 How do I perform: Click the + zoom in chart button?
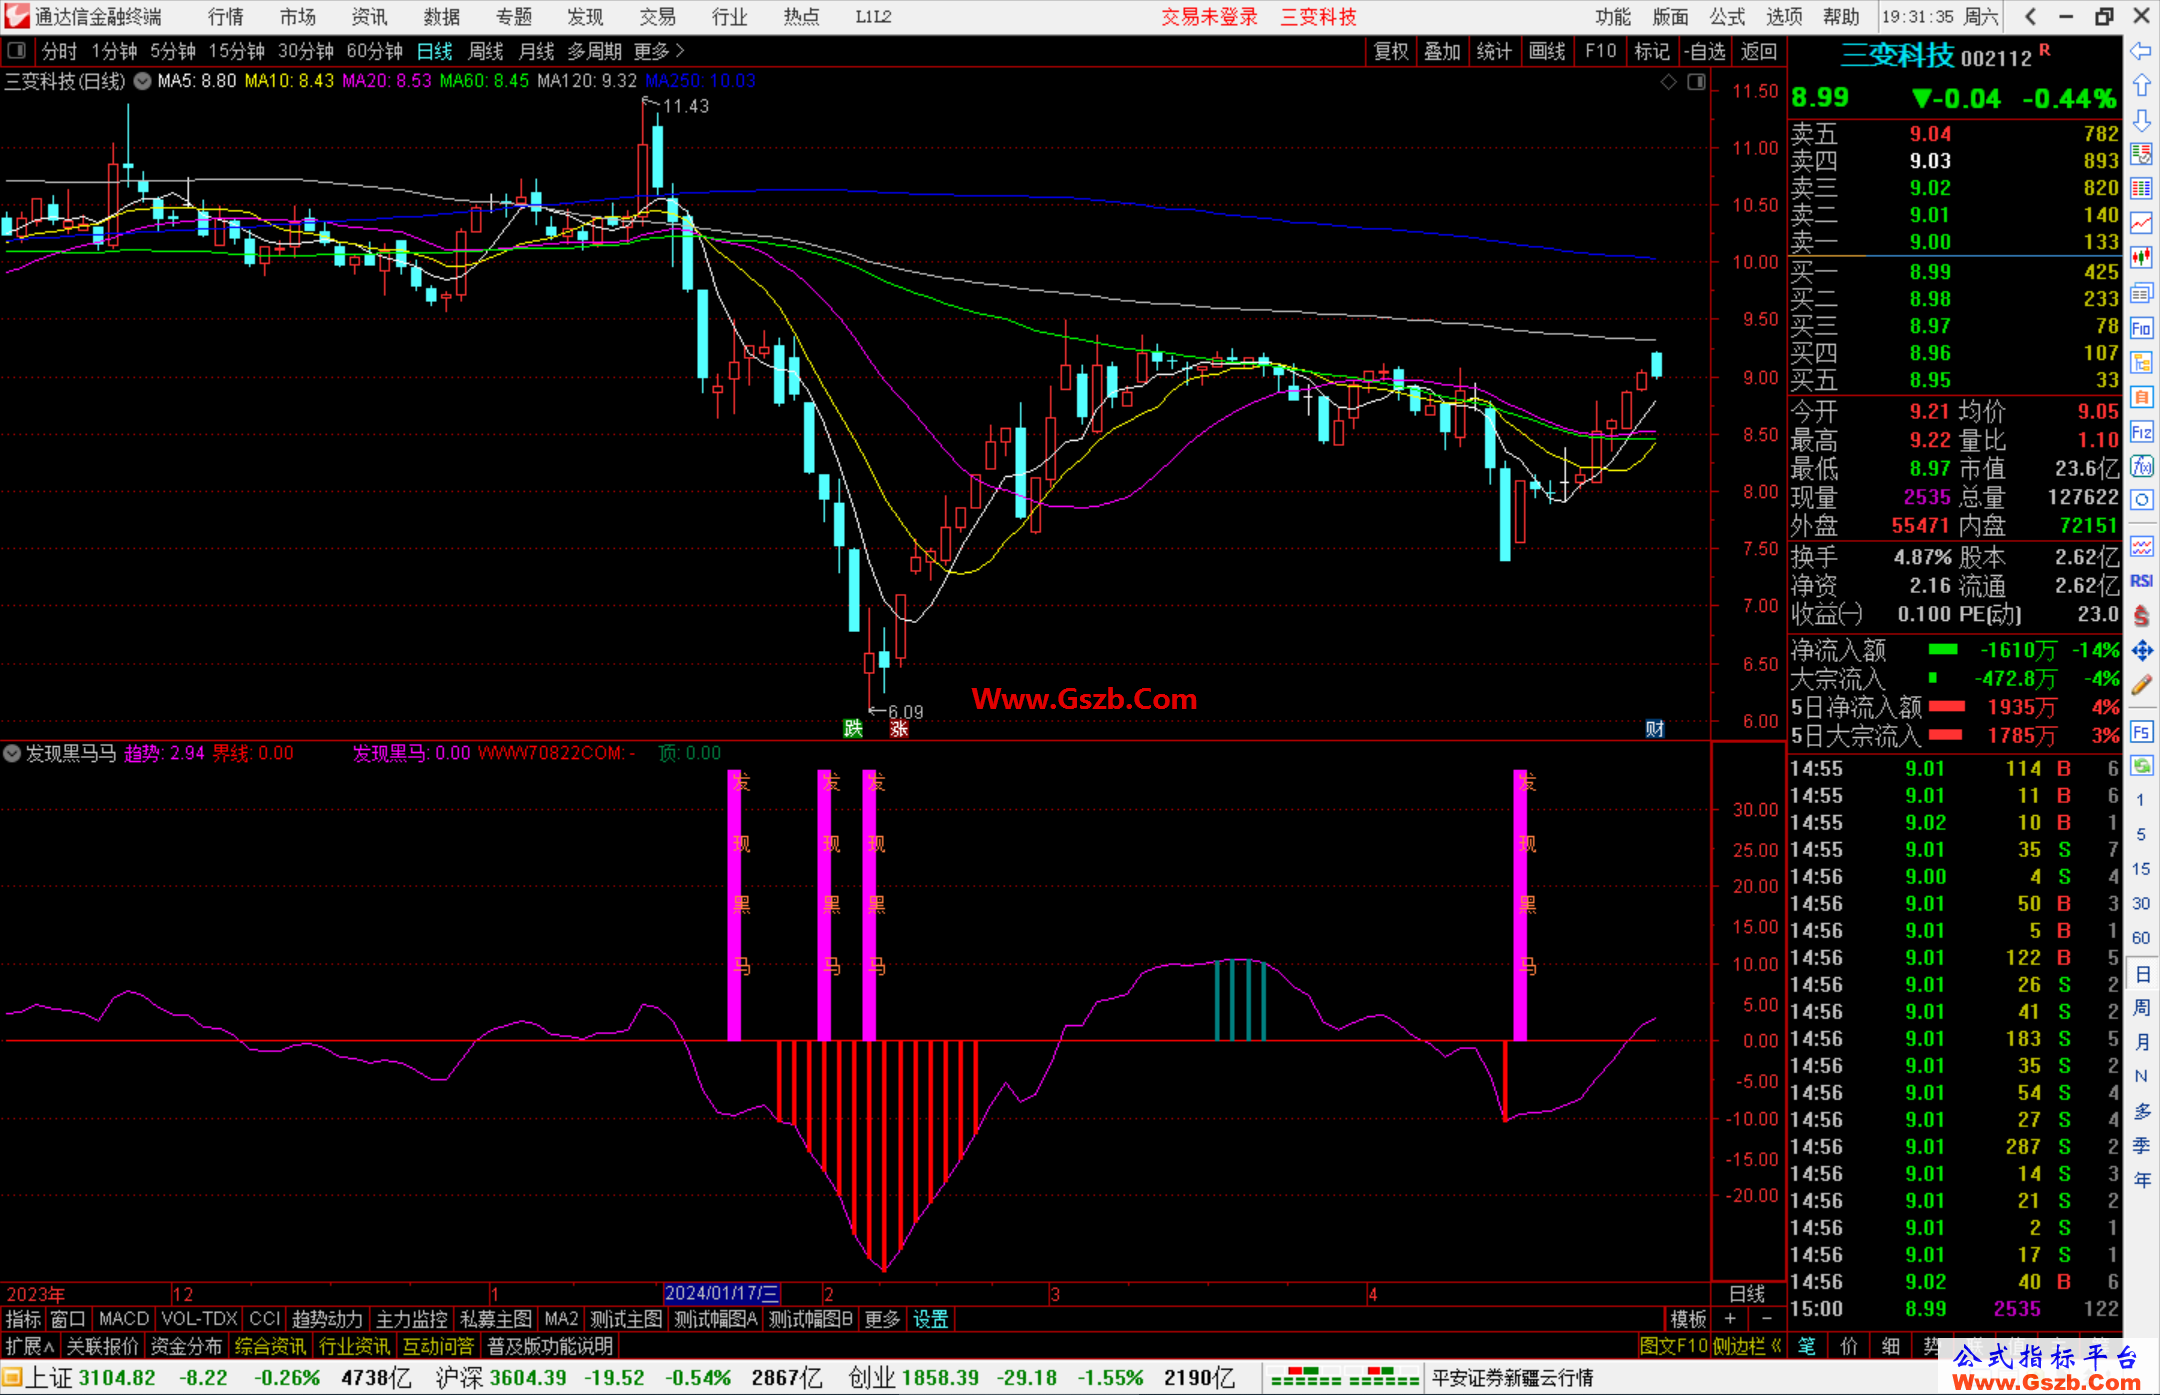click(x=1730, y=1319)
